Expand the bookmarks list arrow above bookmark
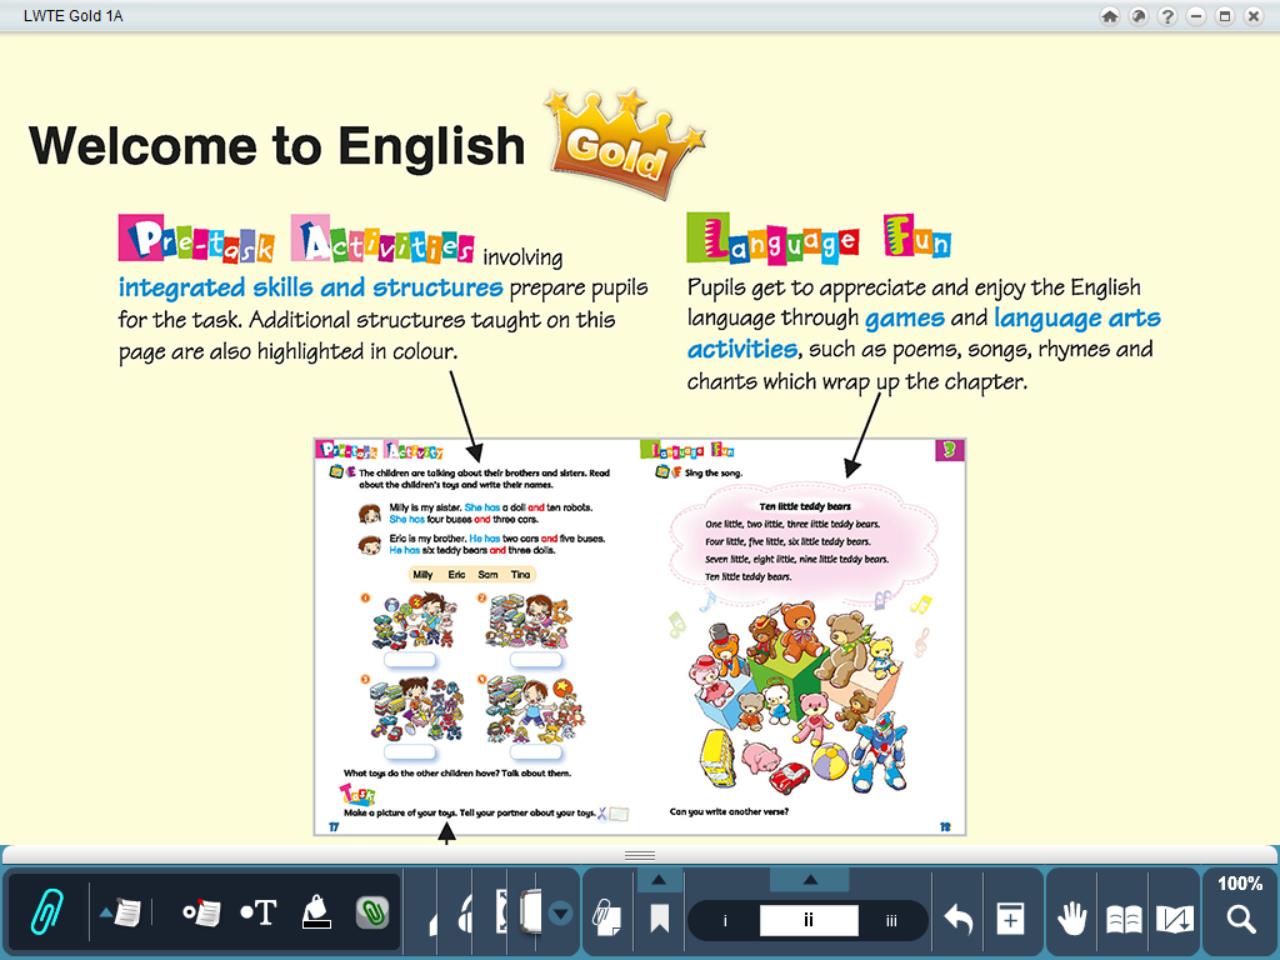Image resolution: width=1280 pixels, height=960 pixels. click(x=659, y=880)
